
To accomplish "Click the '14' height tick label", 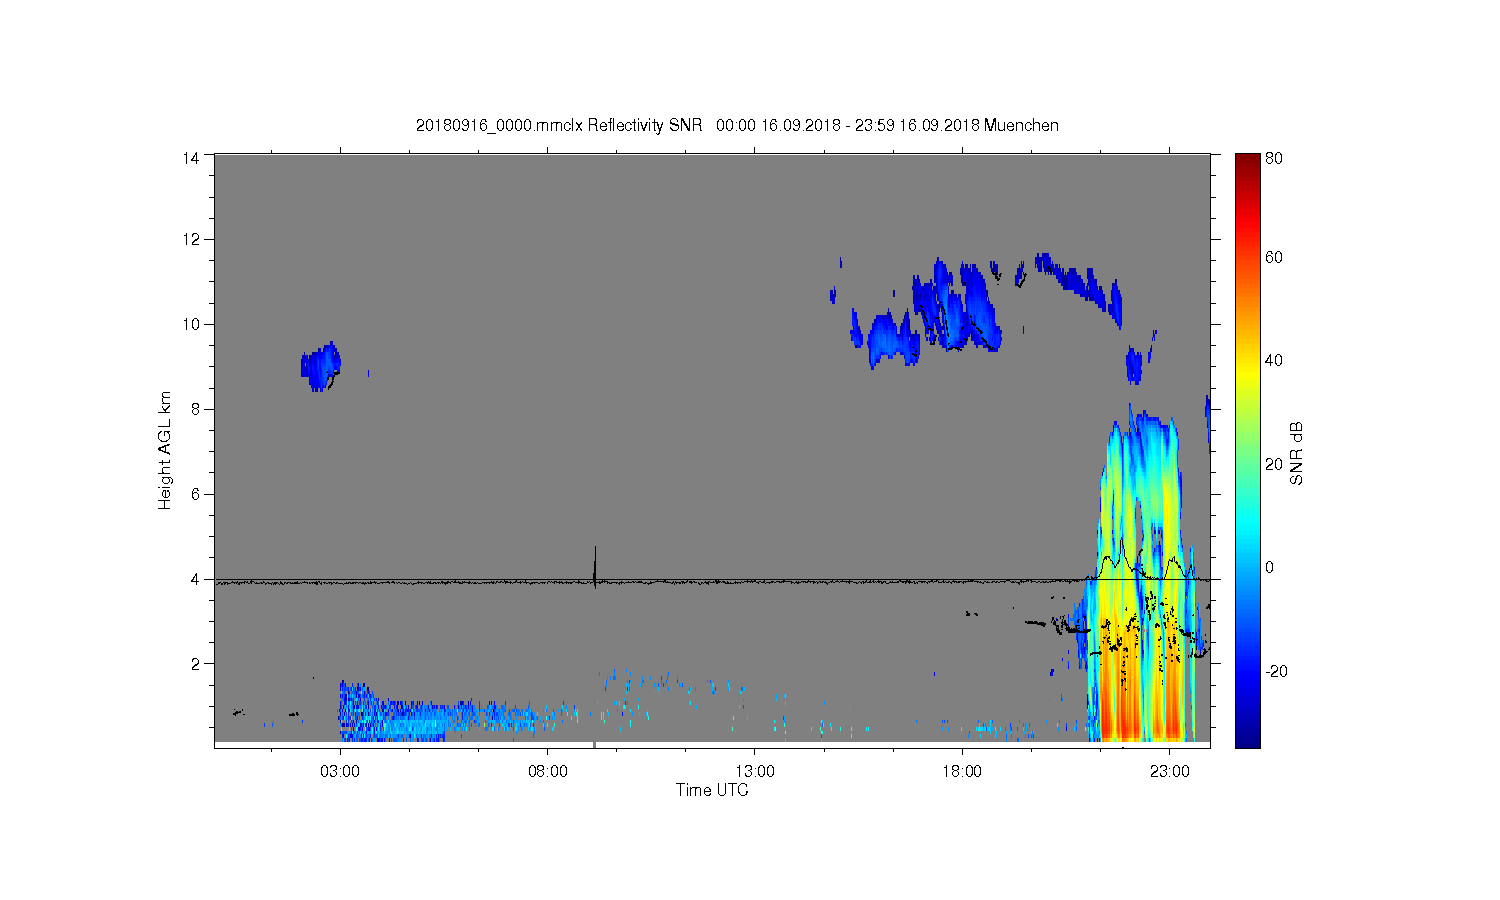I will point(191,157).
